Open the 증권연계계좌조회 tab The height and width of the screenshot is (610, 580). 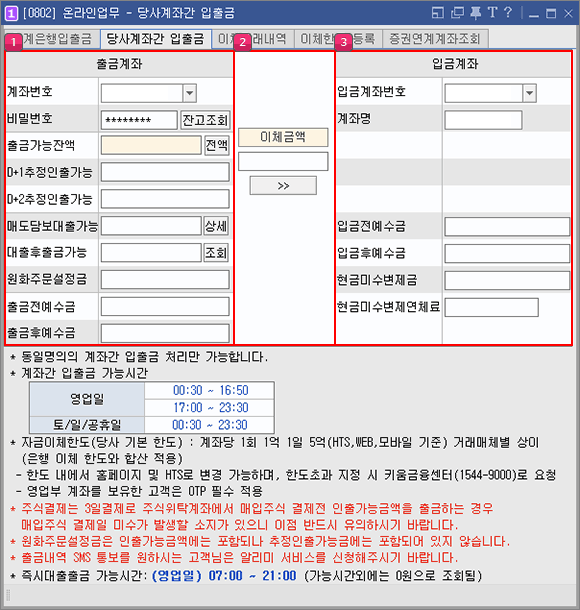pos(435,39)
